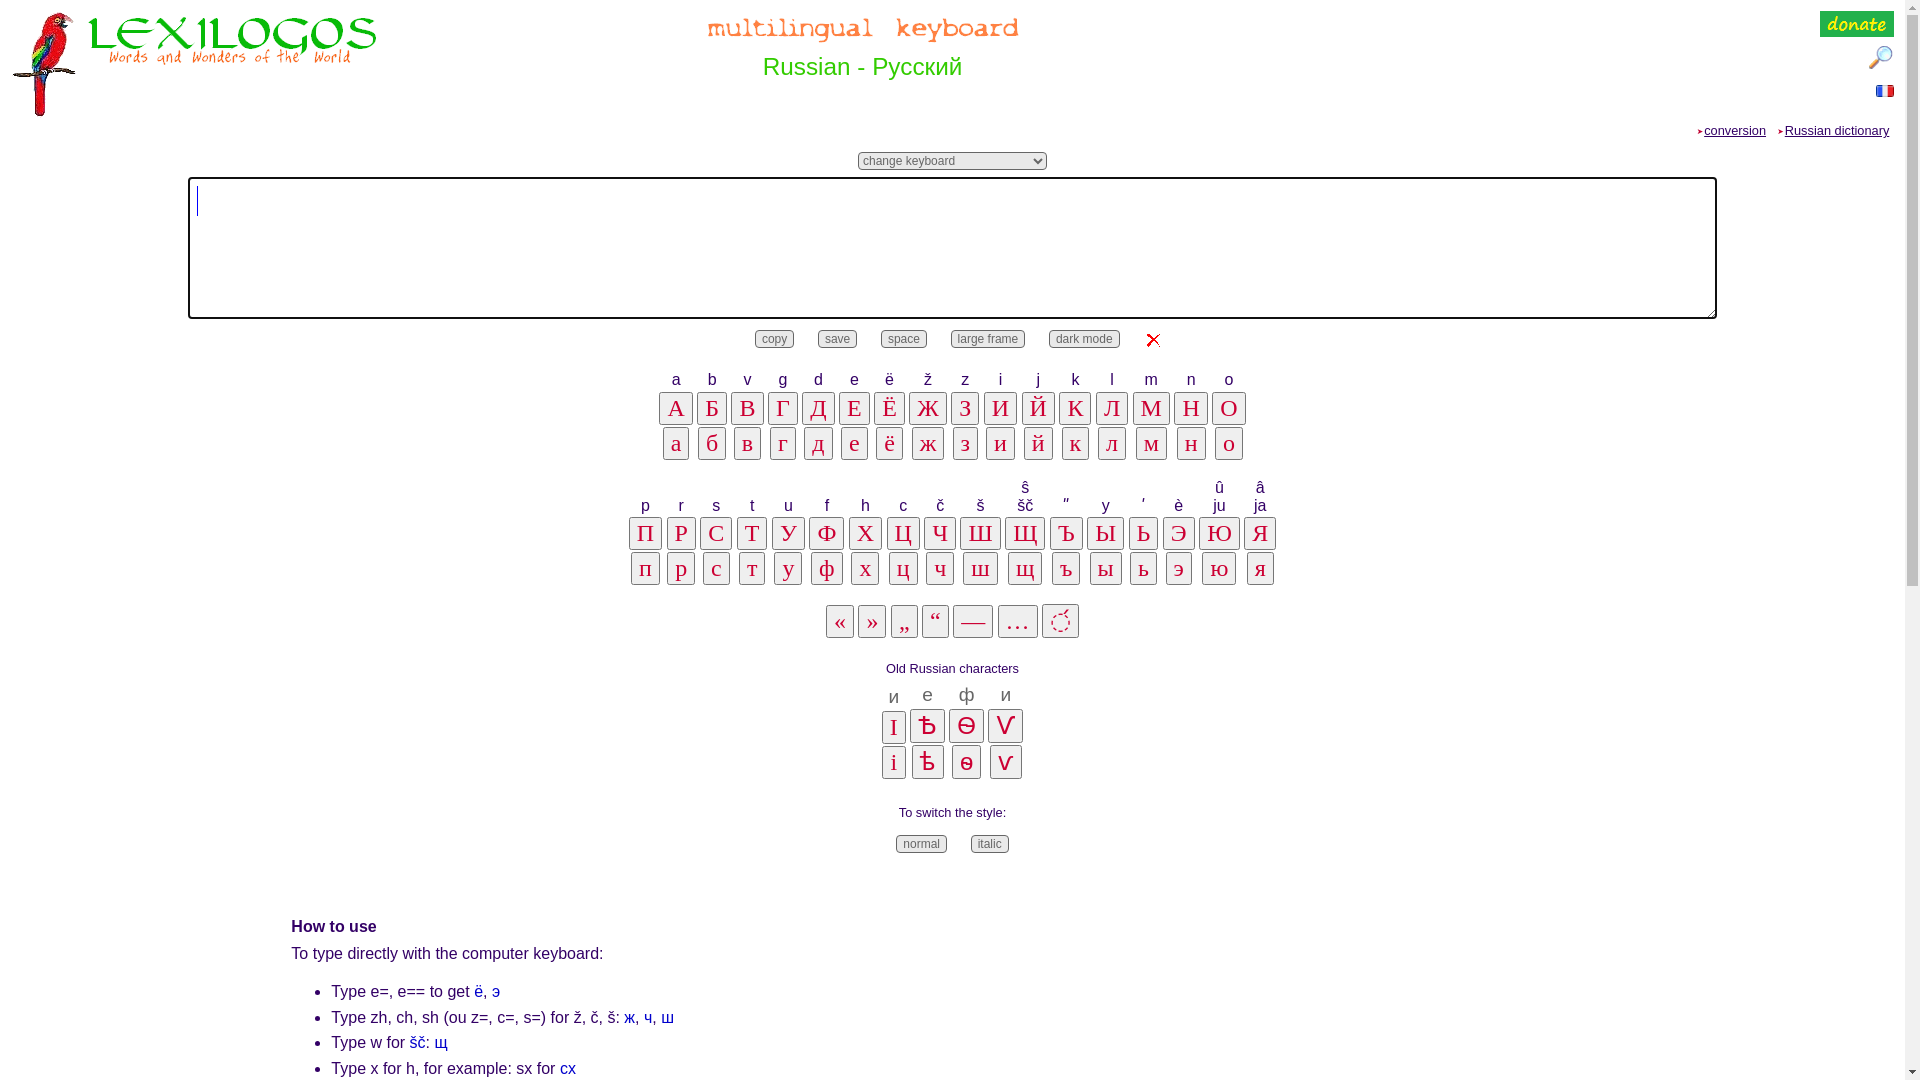
Task: Insert capital letter Б
Action: [712, 408]
